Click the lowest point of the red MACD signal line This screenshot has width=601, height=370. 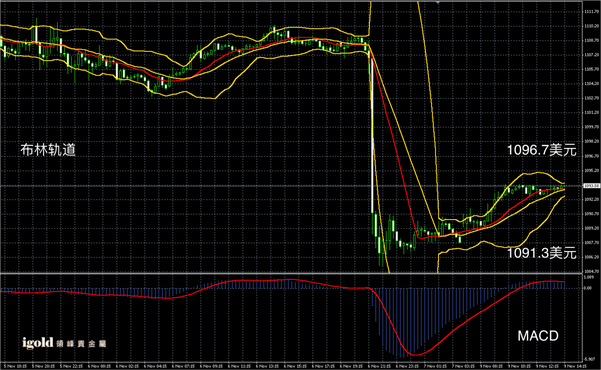click(x=415, y=354)
